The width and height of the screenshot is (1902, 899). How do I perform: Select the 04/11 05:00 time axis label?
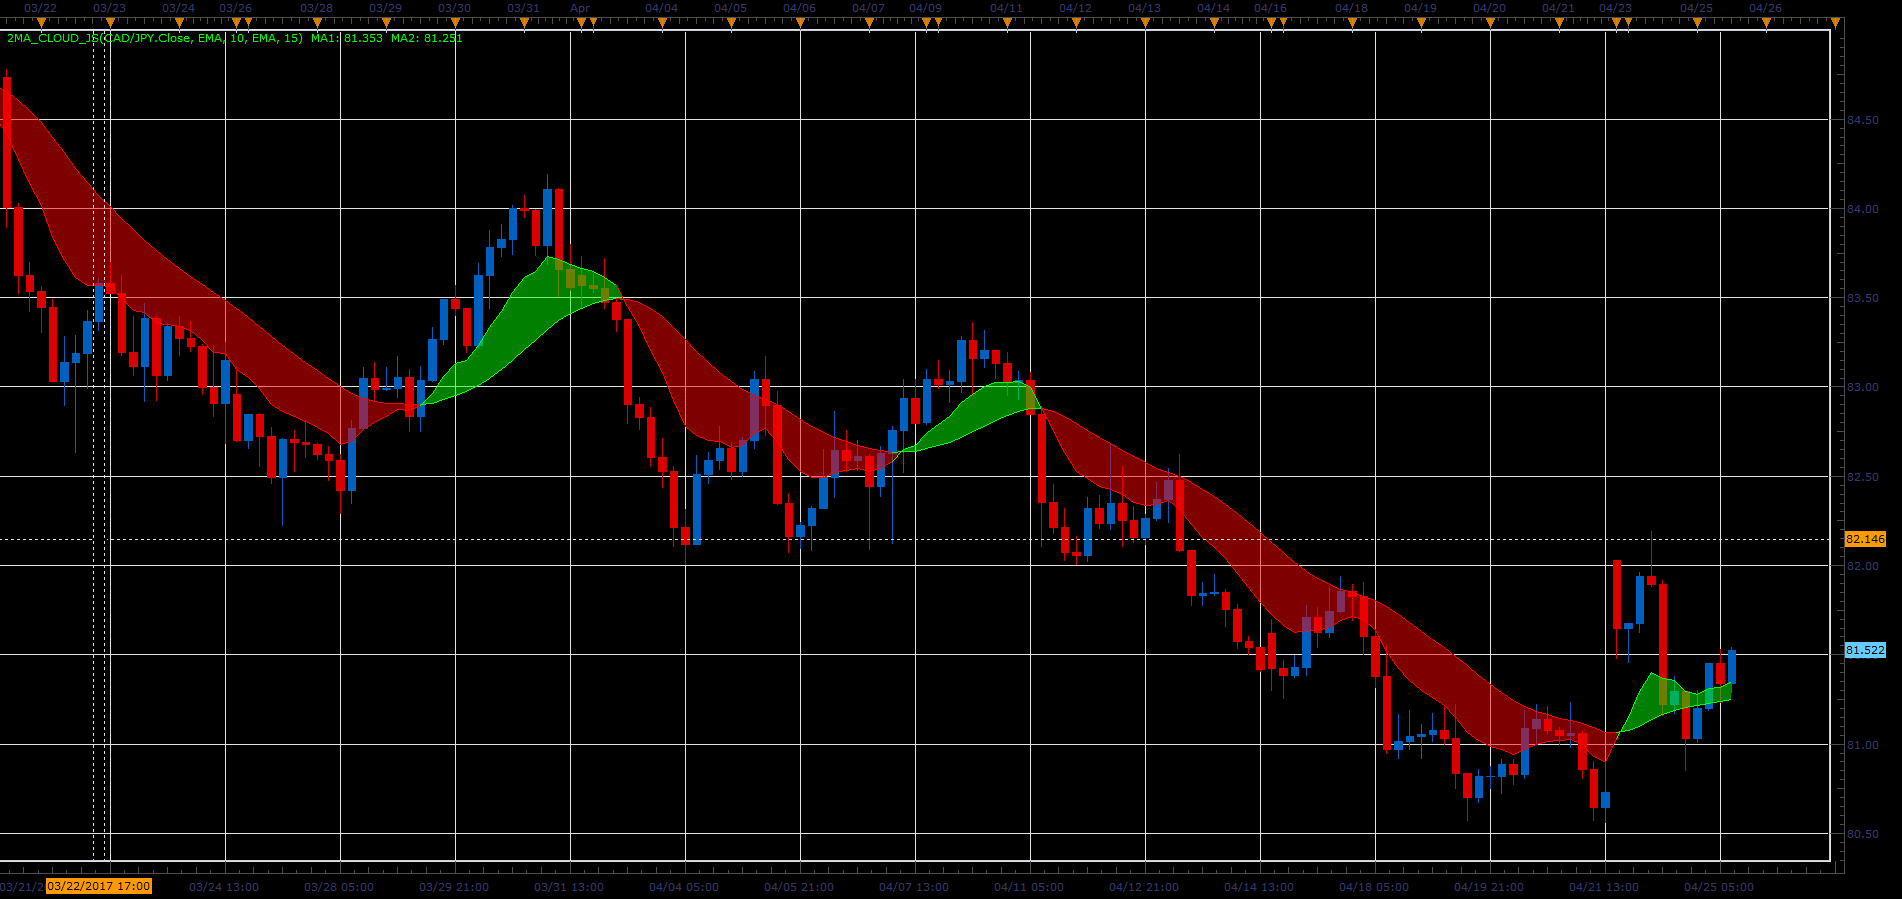(x=1029, y=887)
